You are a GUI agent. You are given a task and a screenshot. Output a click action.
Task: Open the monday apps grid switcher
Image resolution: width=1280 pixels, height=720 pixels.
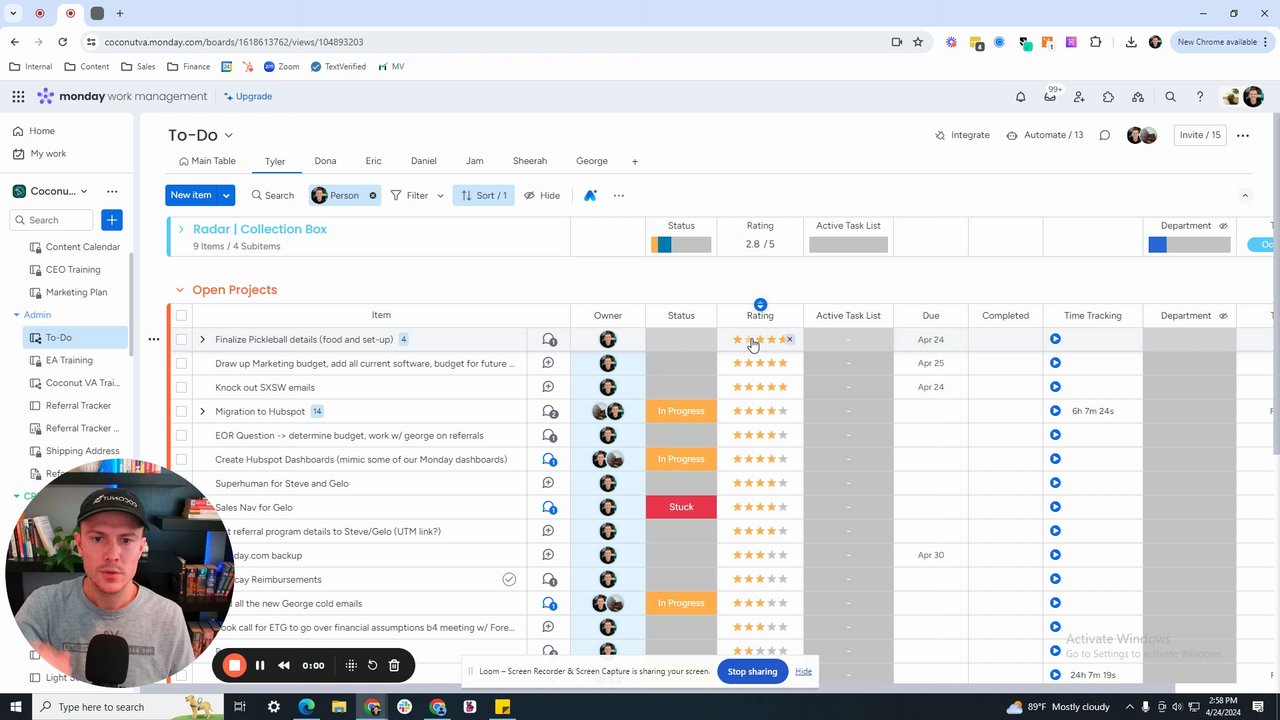coord(18,96)
